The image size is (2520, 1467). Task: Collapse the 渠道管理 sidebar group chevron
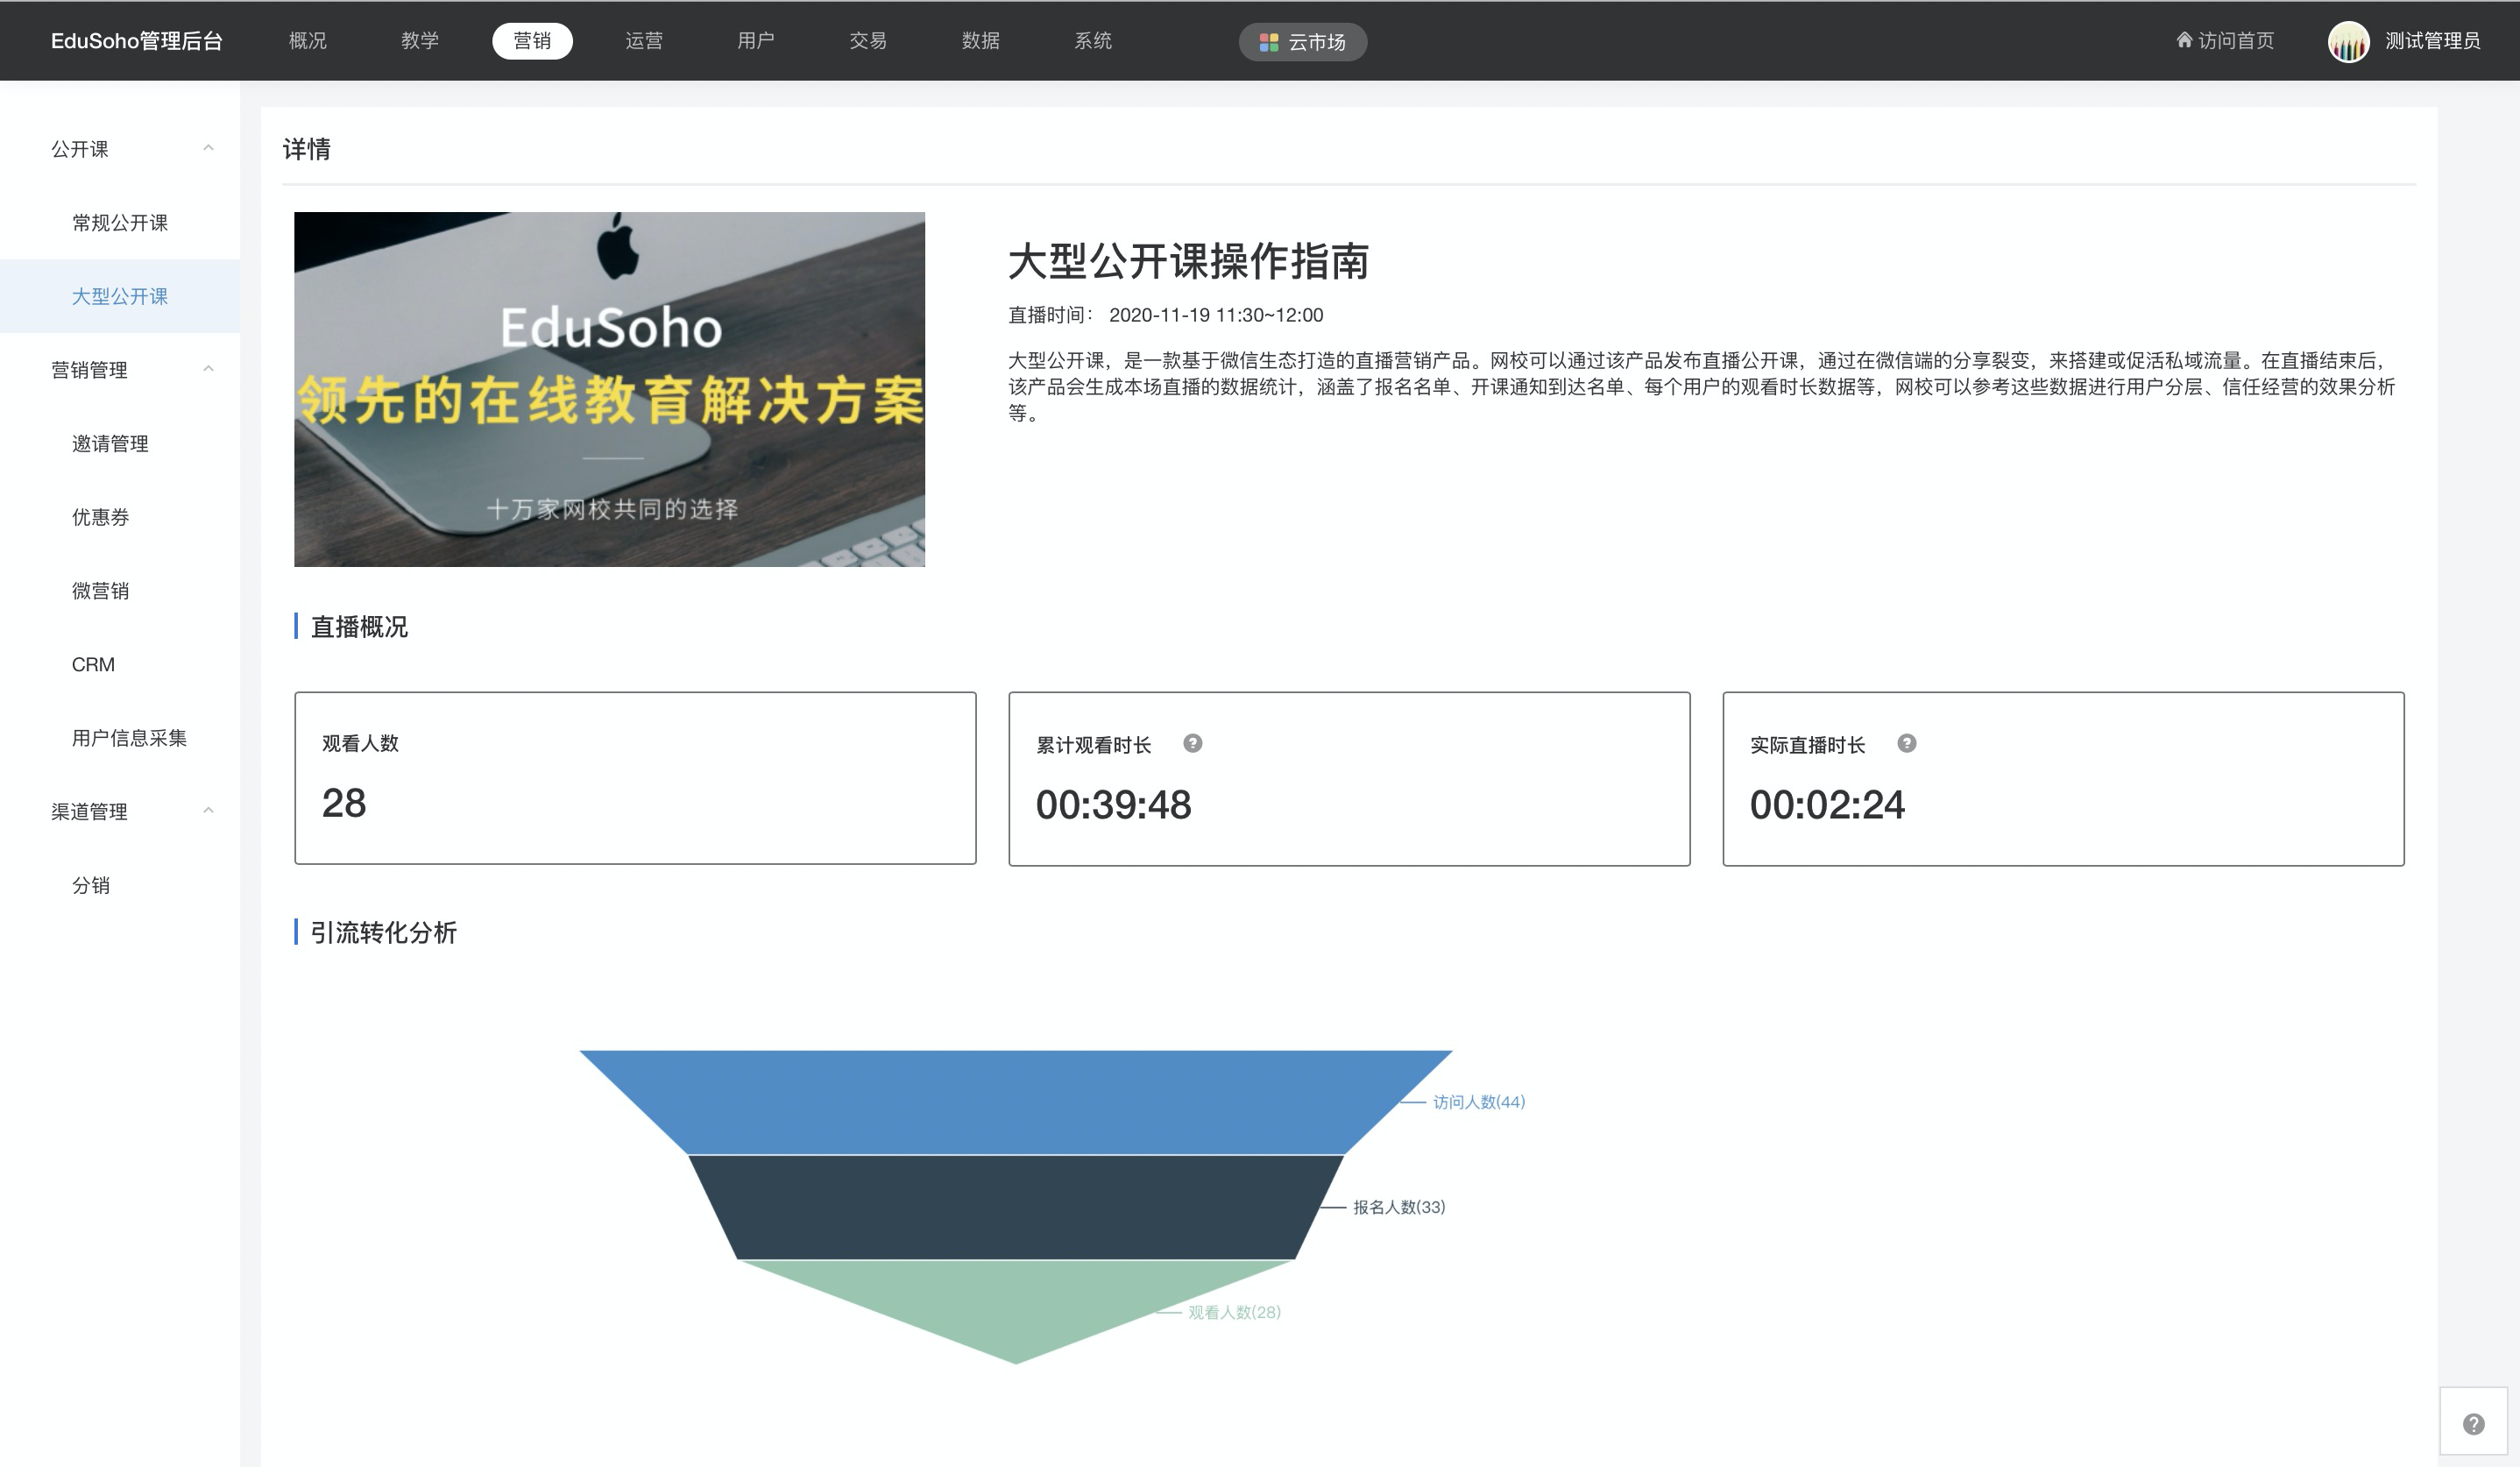pos(208,810)
